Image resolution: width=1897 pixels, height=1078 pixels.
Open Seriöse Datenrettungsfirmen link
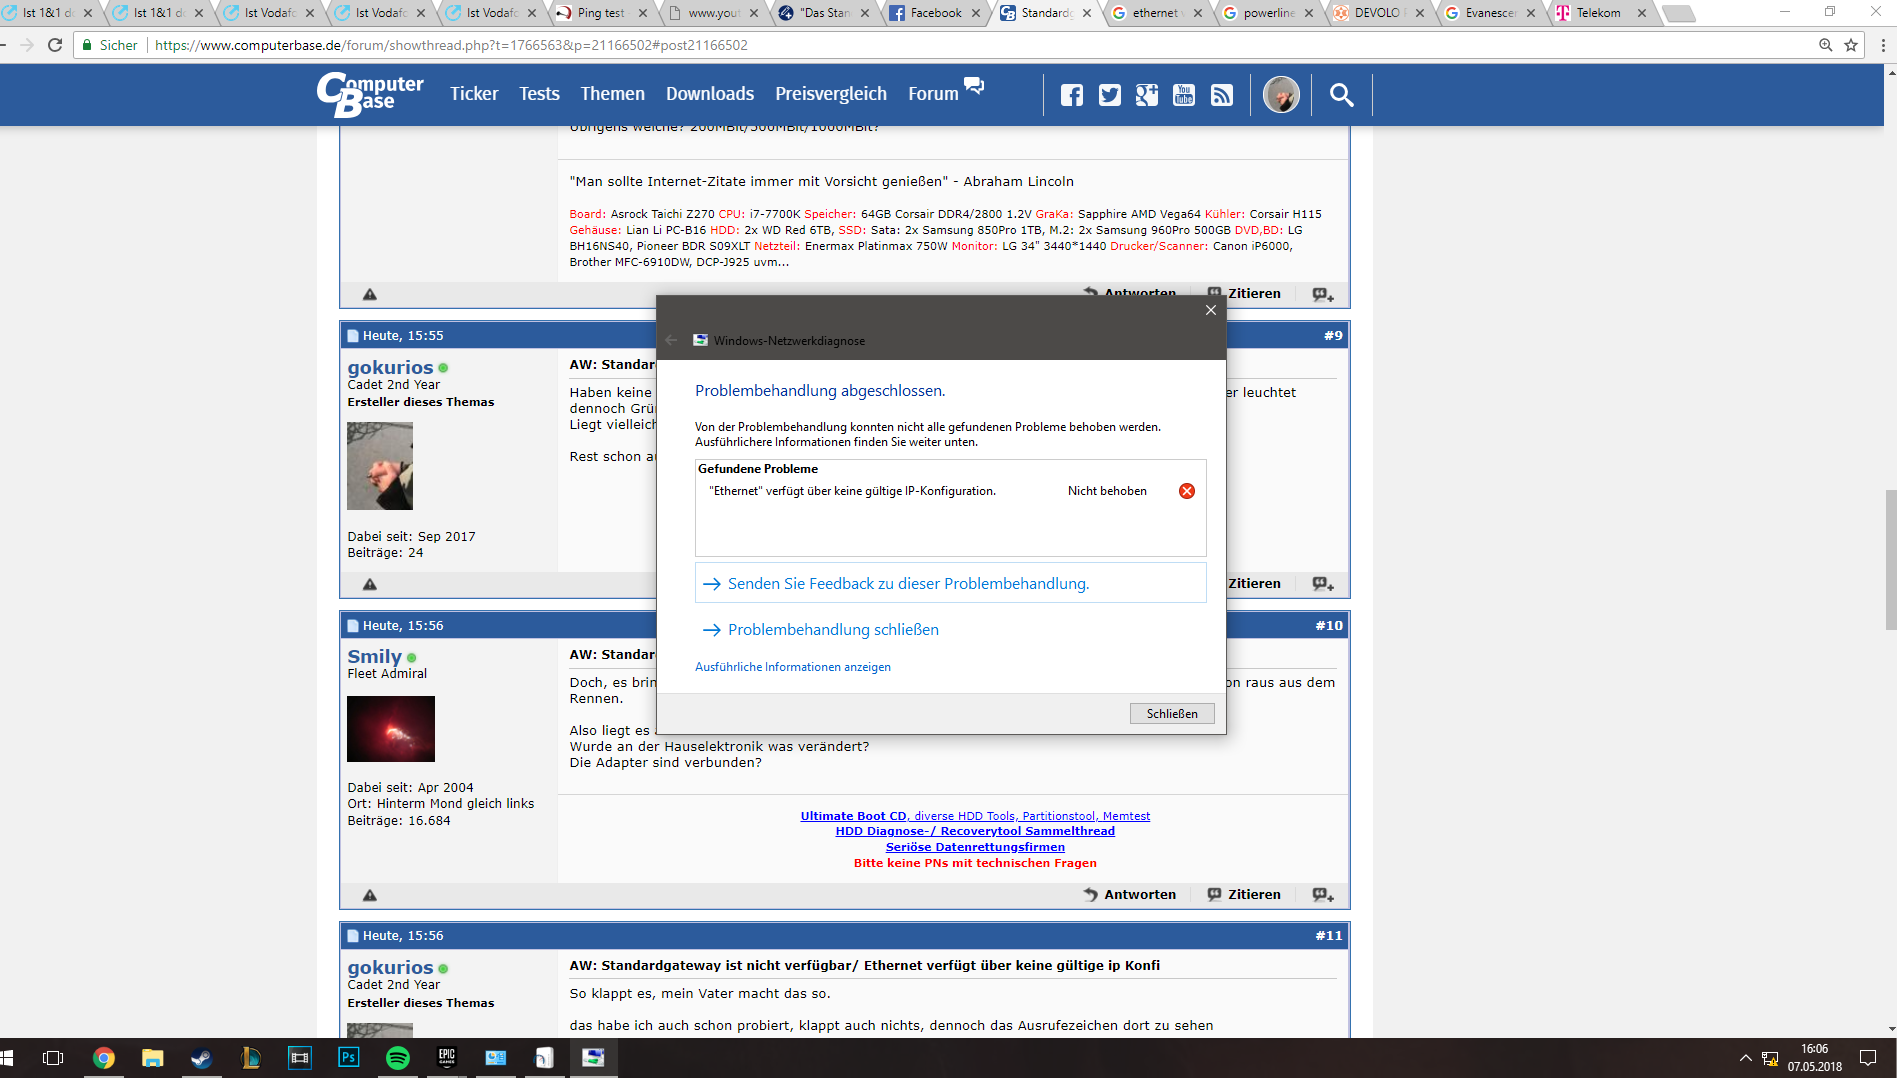click(975, 847)
